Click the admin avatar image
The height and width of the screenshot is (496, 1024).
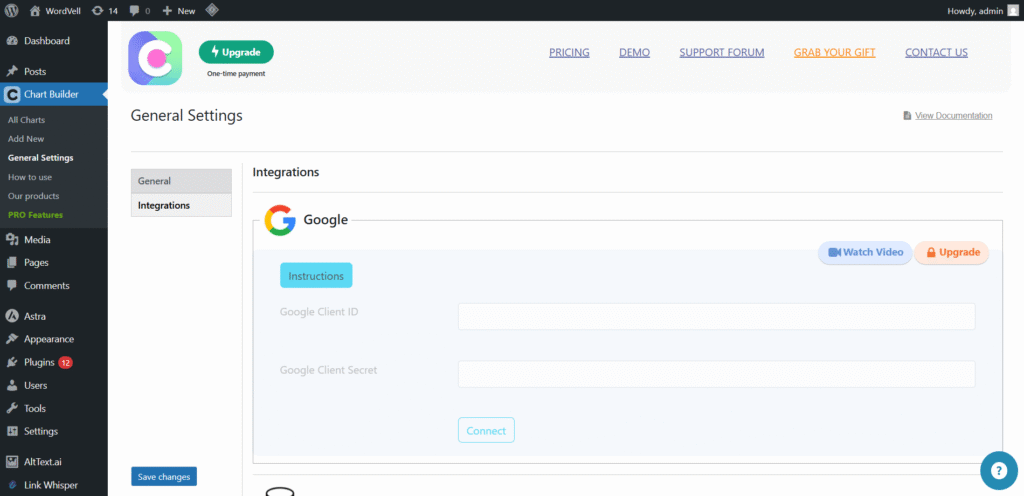(1012, 10)
